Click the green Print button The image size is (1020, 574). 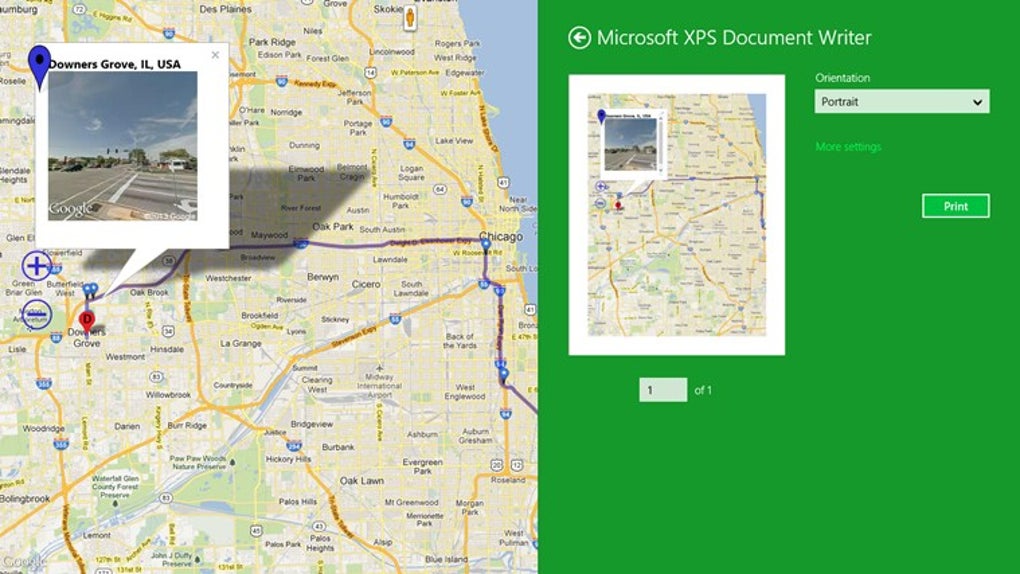point(956,206)
